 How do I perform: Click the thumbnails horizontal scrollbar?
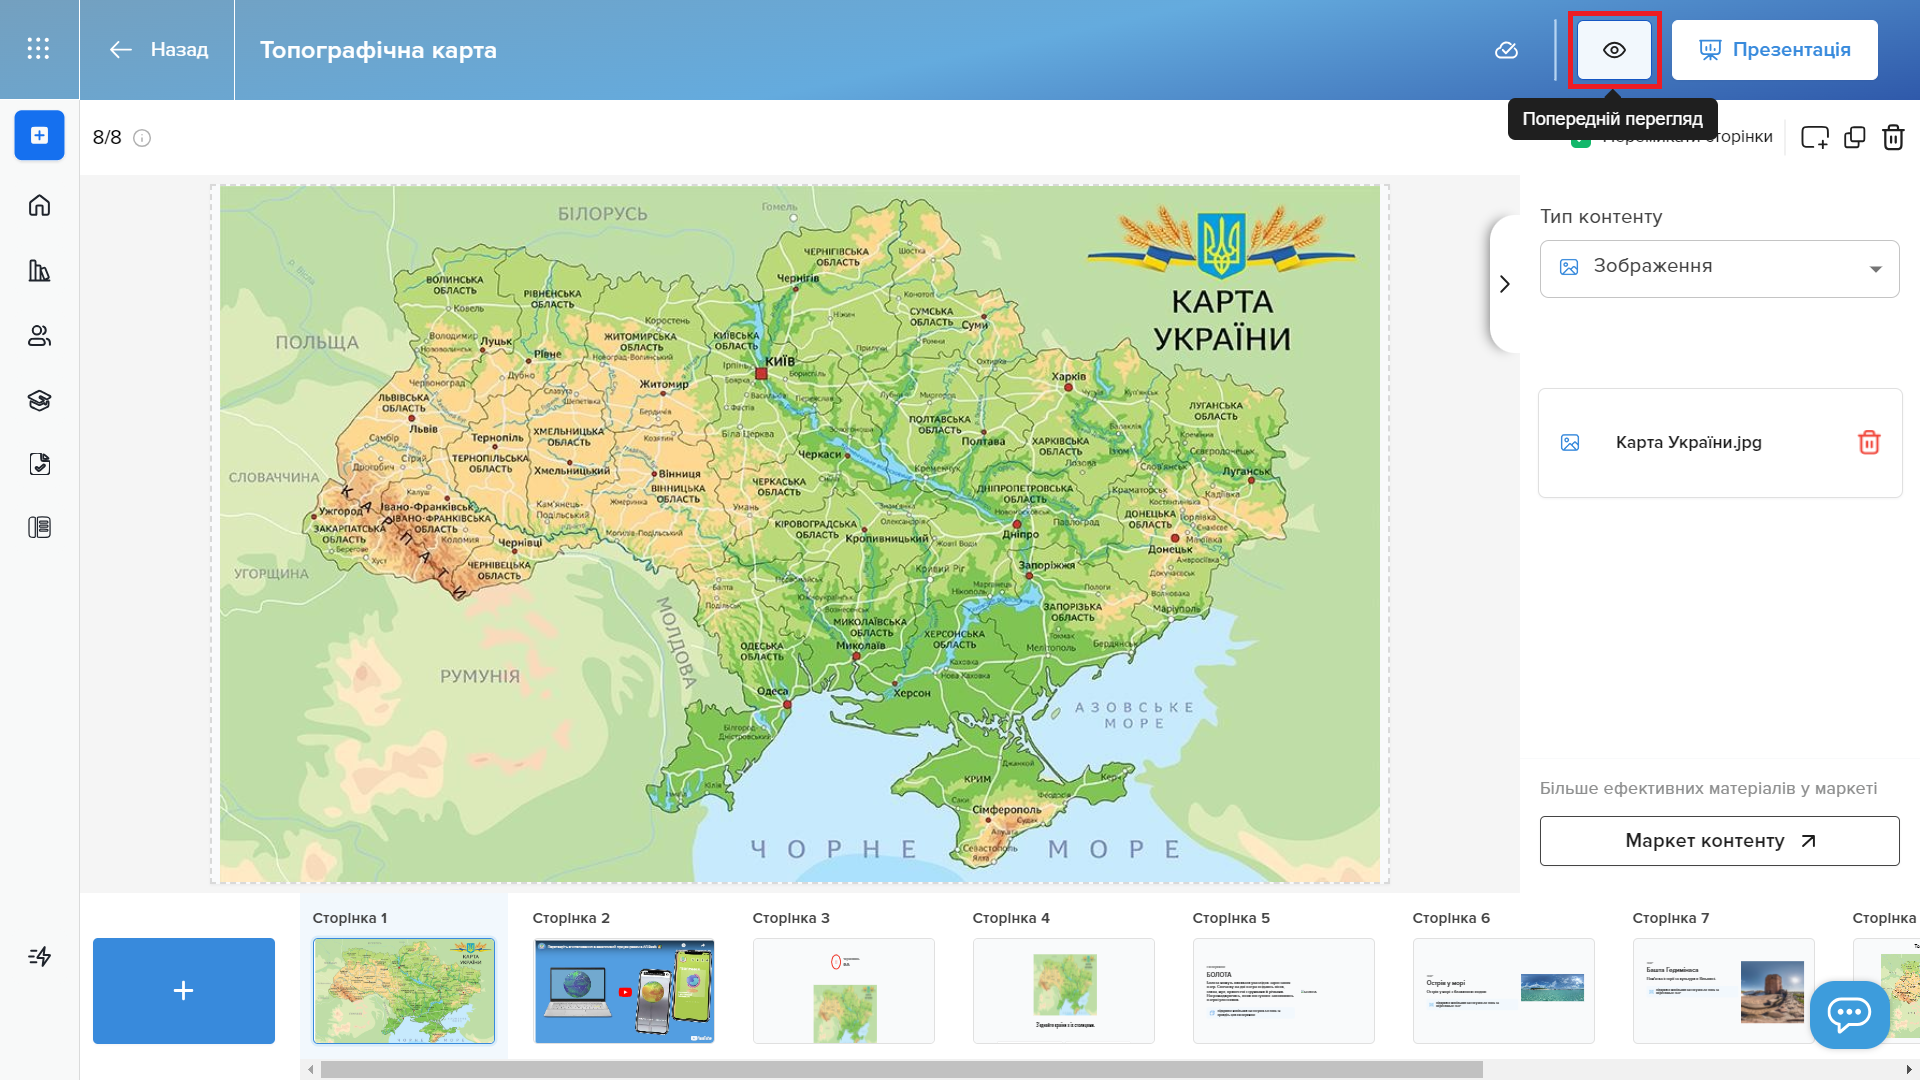click(x=901, y=1069)
